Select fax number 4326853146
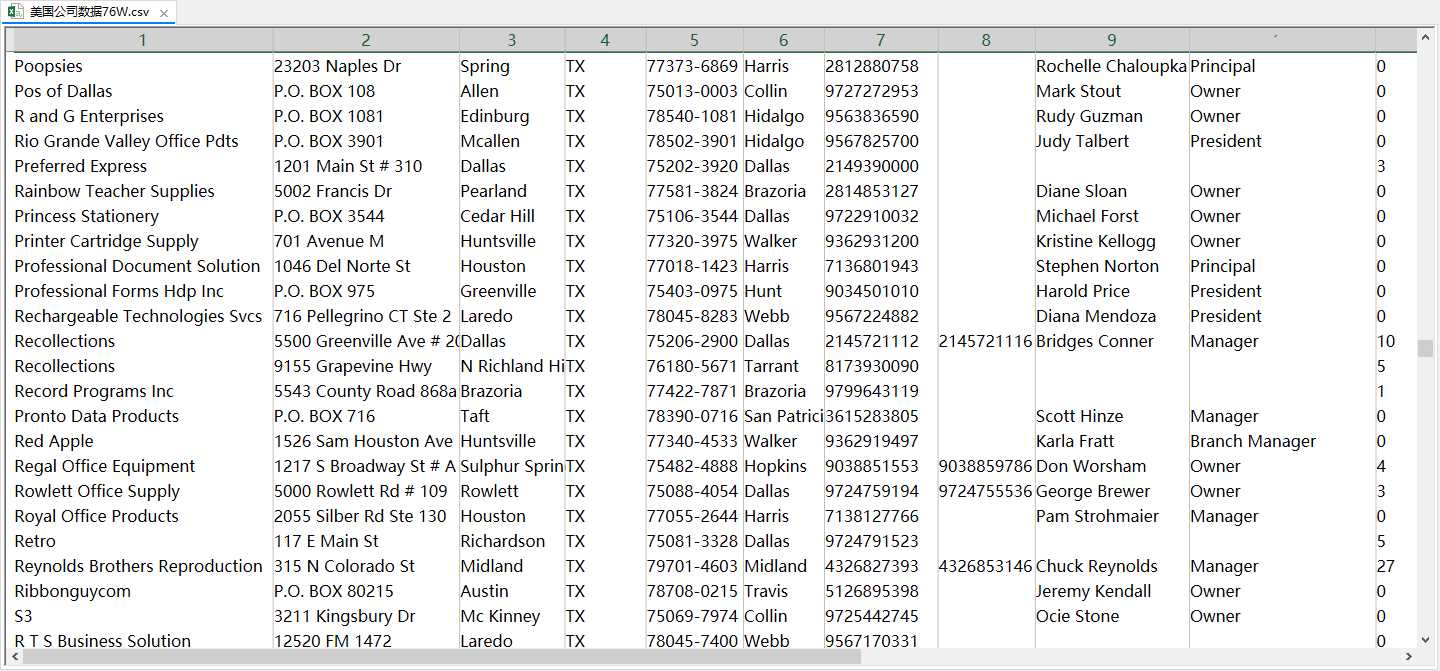 tap(986, 566)
